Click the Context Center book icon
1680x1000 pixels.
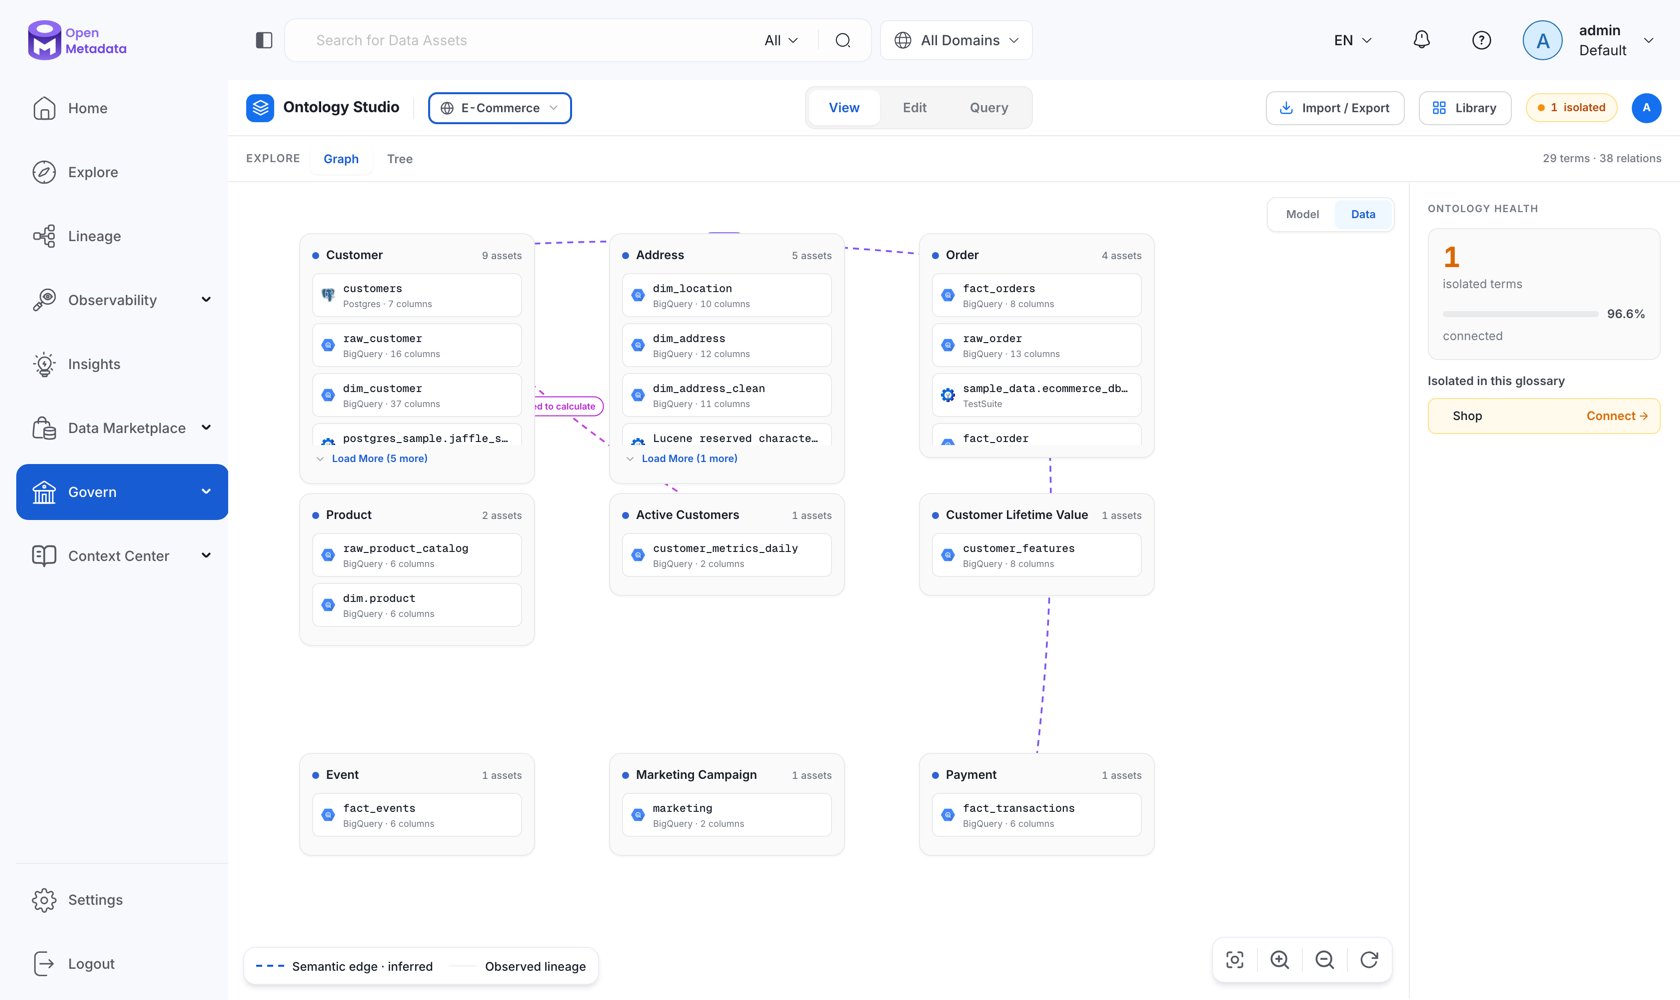click(44, 556)
